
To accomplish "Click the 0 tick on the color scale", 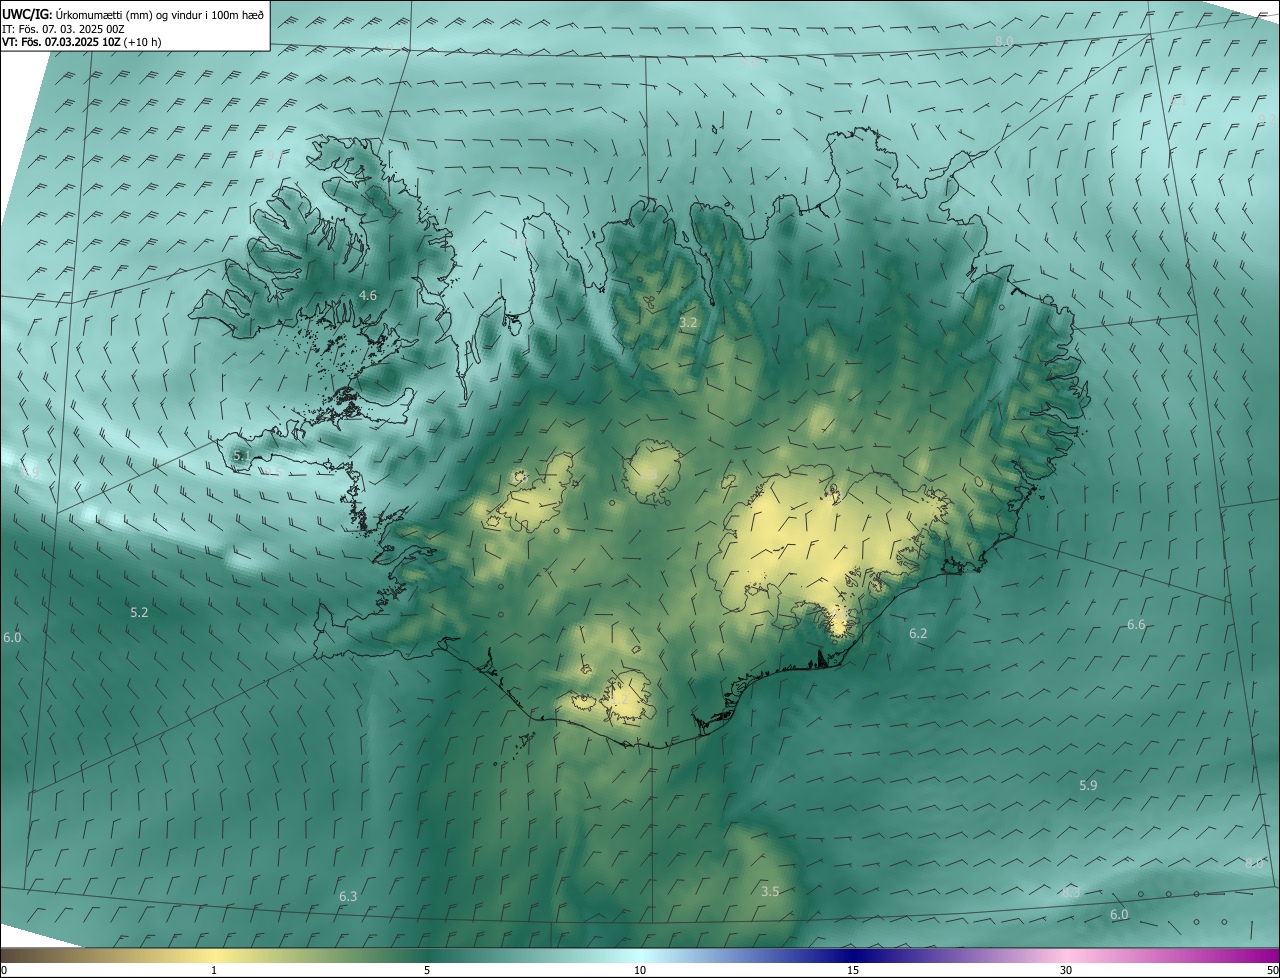I will [4, 970].
